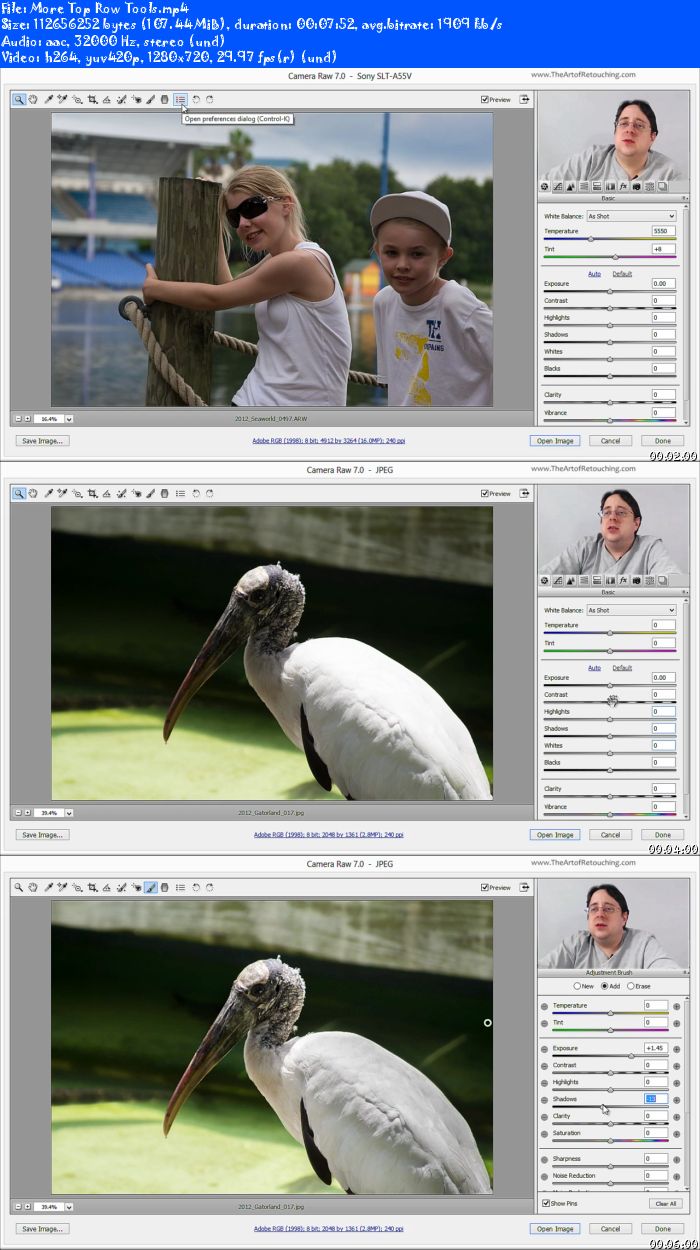Select the Hand tool in the Sony SLT-A55V window
Screen dimensions: 700x1250
[x=33, y=99]
